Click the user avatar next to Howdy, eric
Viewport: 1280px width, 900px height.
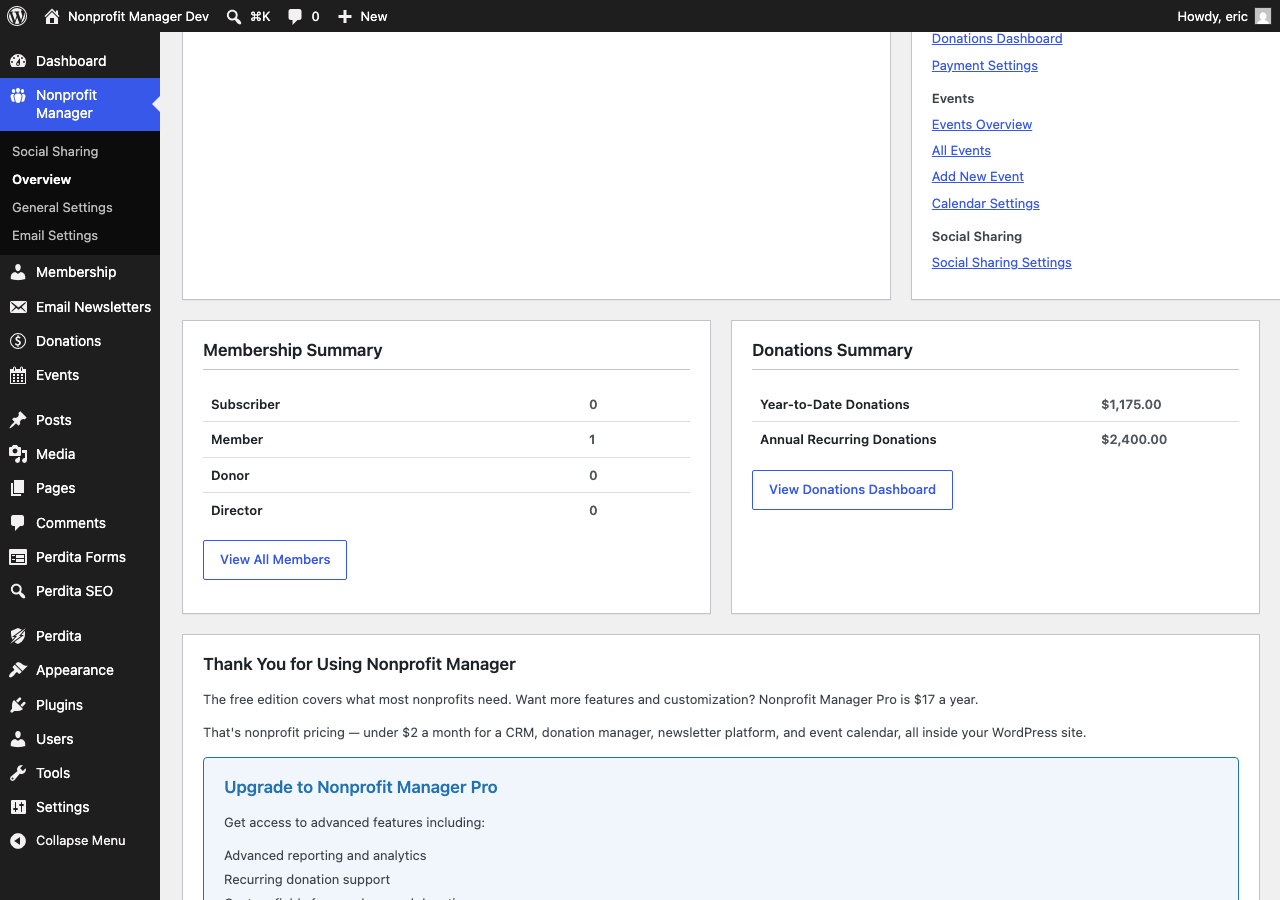[x=1263, y=16]
